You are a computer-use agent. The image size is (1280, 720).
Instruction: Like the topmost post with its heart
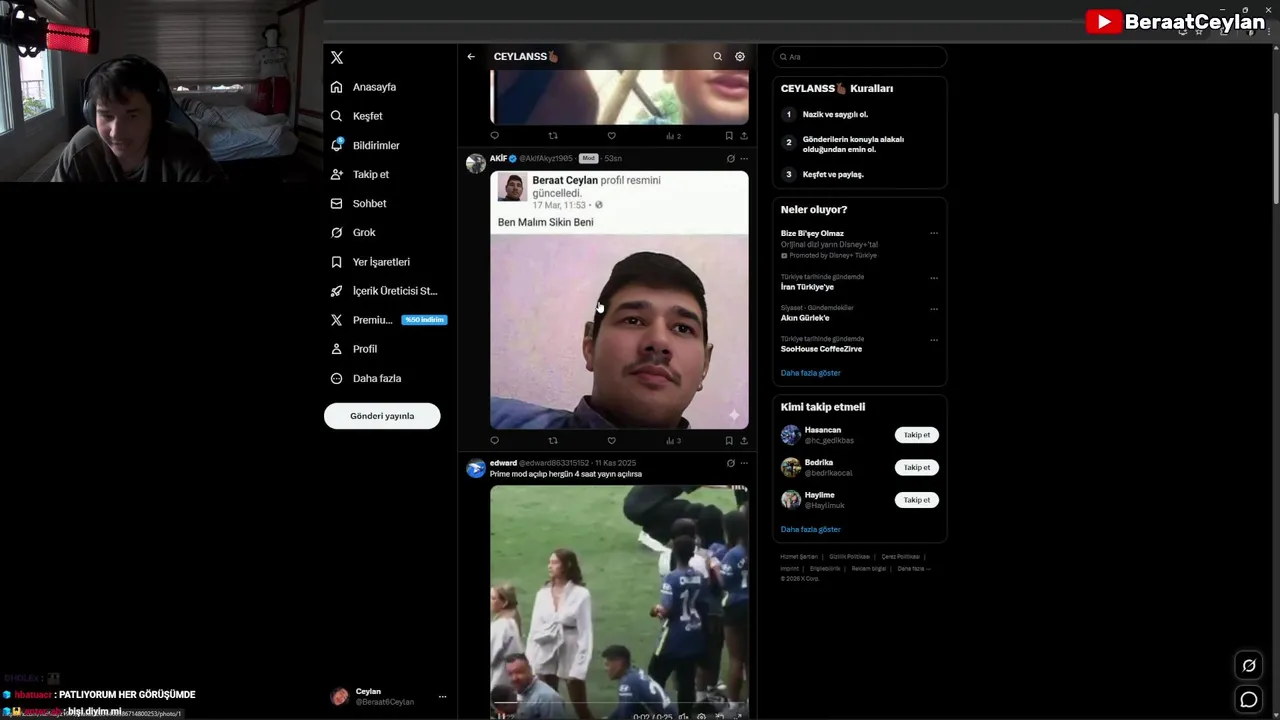pyautogui.click(x=611, y=136)
